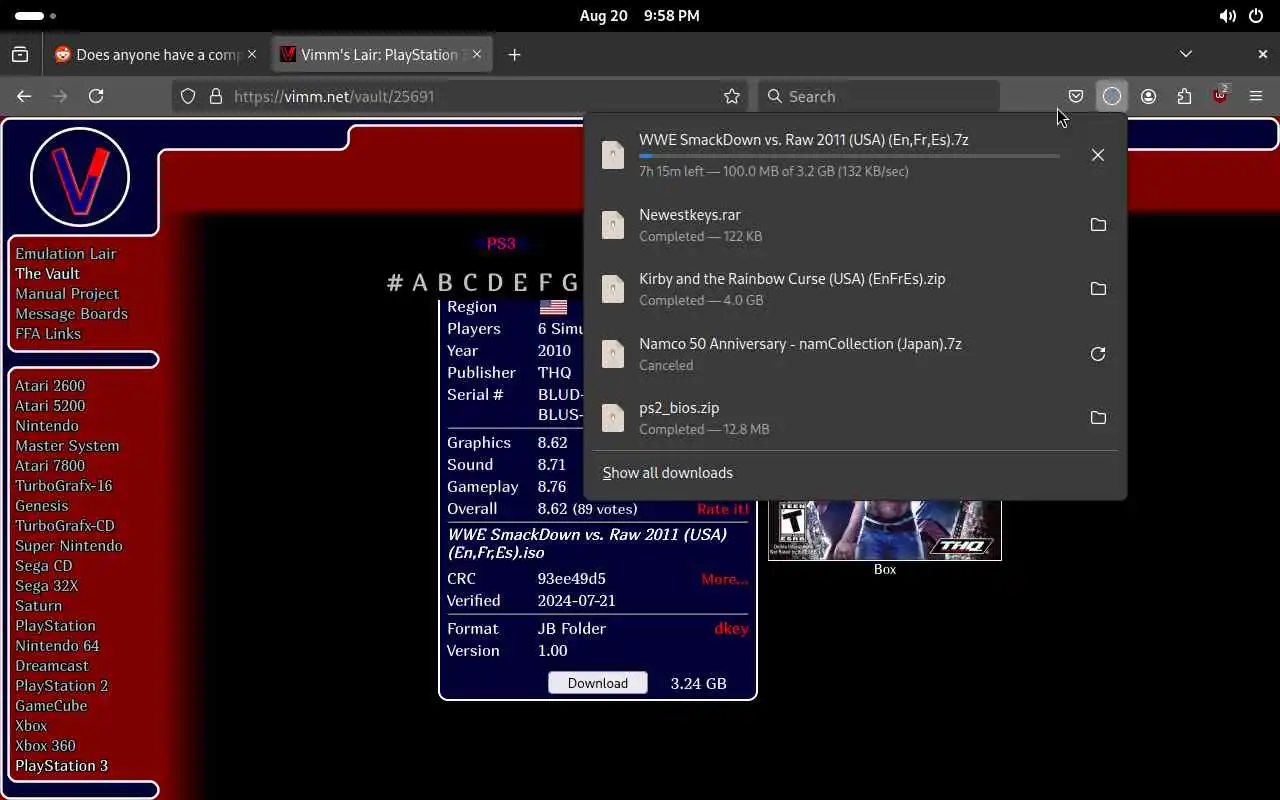Click the Box cover thumbnail
1280x800 pixels.
[x=884, y=530]
